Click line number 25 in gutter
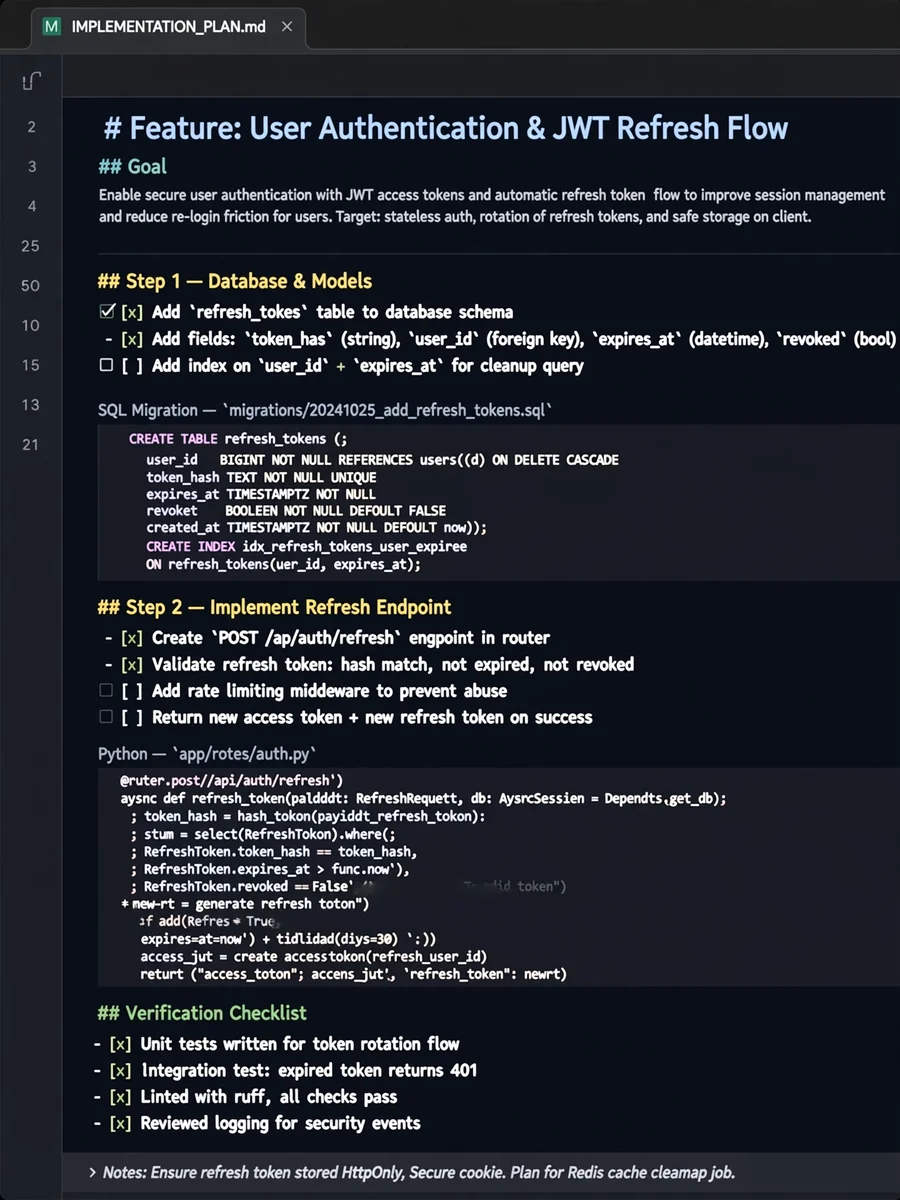900x1200 pixels. pos(31,246)
